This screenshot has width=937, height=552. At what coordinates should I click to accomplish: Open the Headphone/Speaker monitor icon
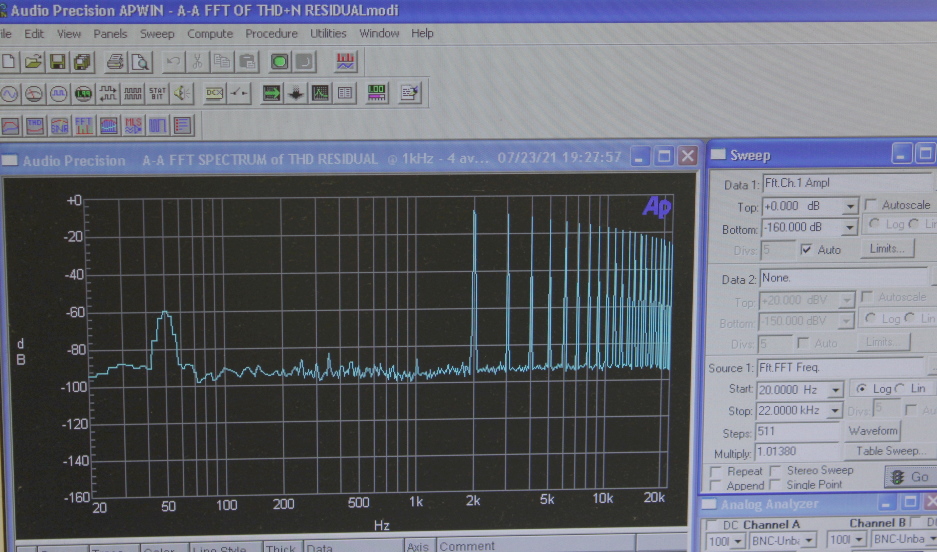pos(182,93)
